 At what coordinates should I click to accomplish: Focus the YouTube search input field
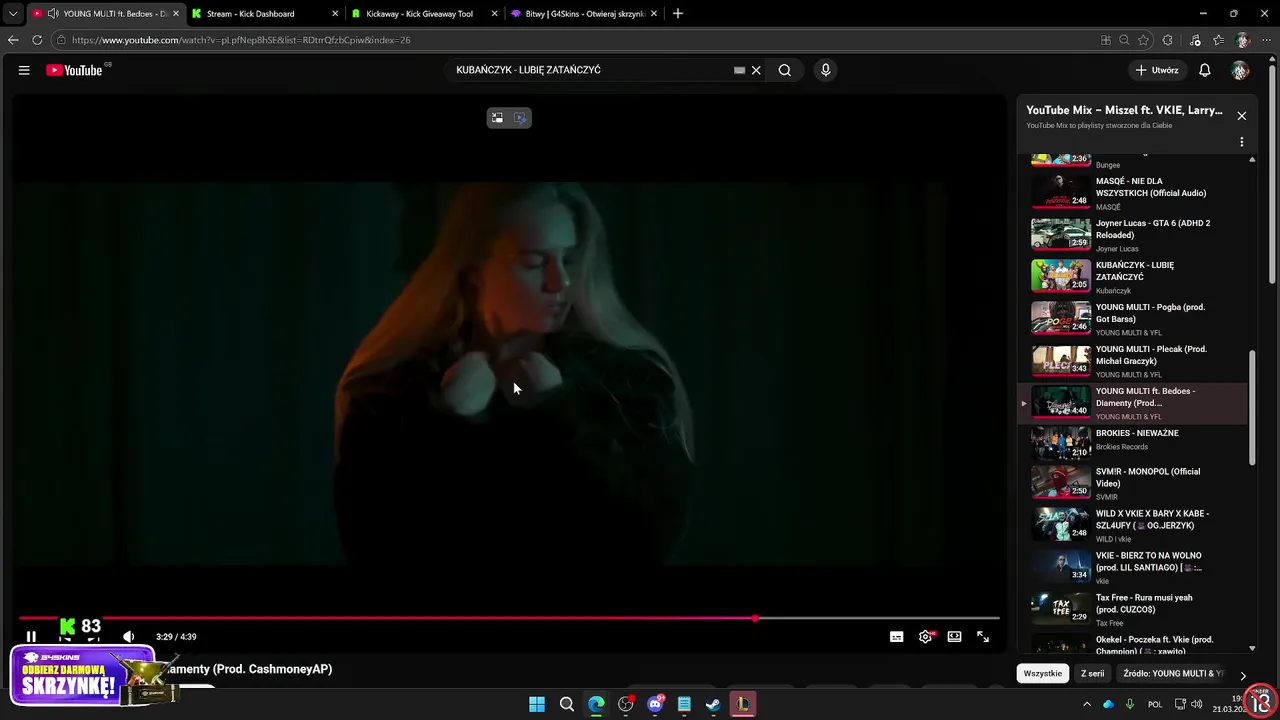point(590,70)
